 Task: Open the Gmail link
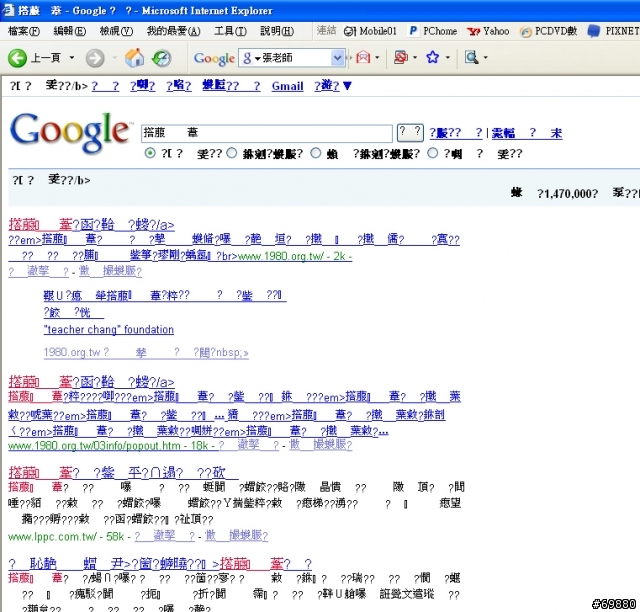point(287,86)
